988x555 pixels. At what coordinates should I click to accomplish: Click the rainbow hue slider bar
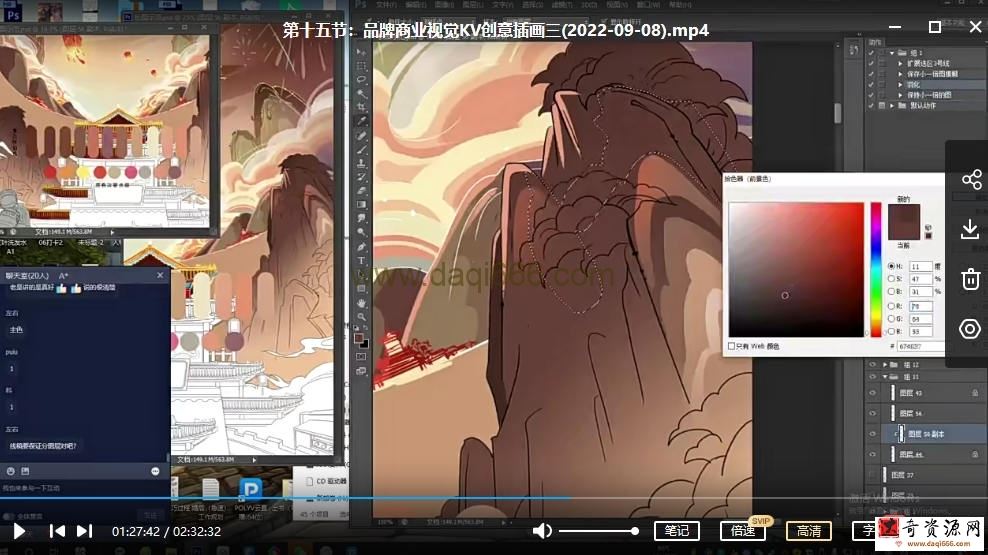[x=876, y=270]
